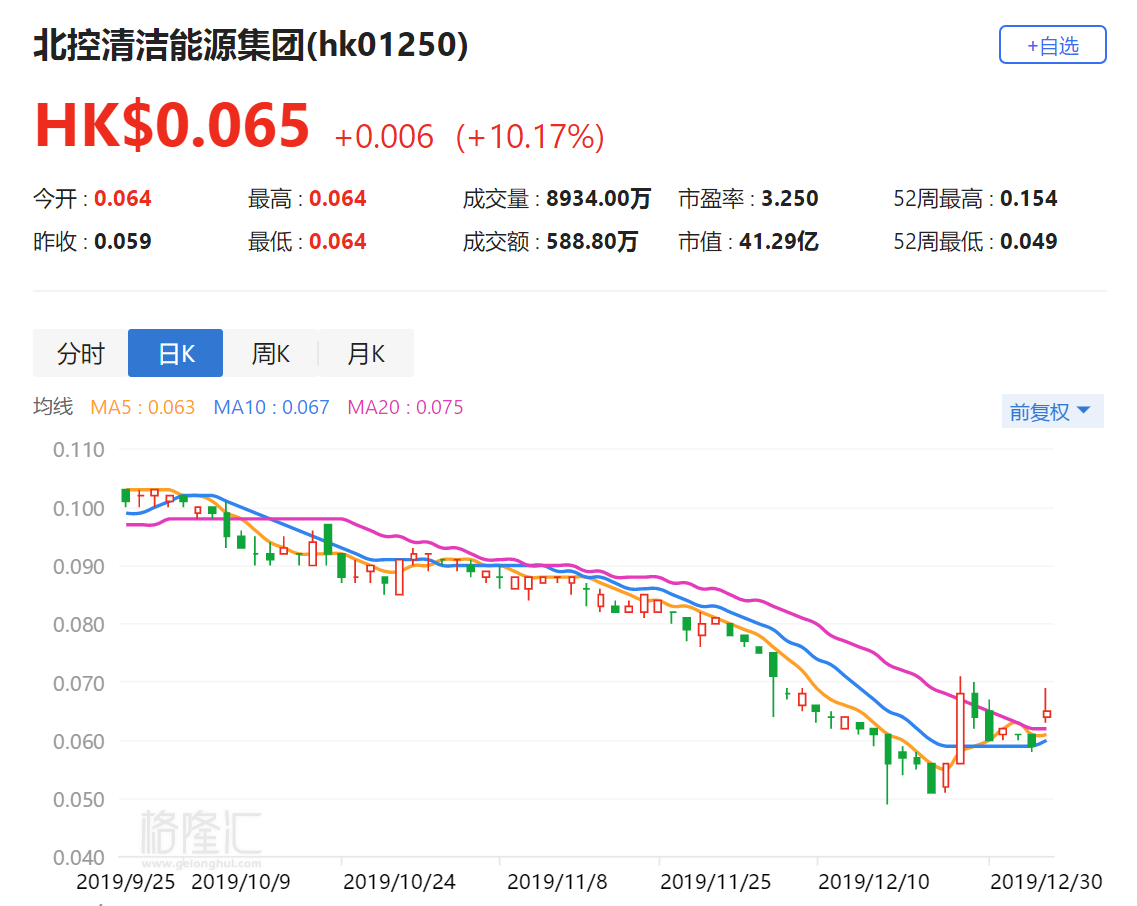The width and height of the screenshot is (1137, 906).
Task: Click the MA20 magenta indicator label
Action: [x=405, y=407]
